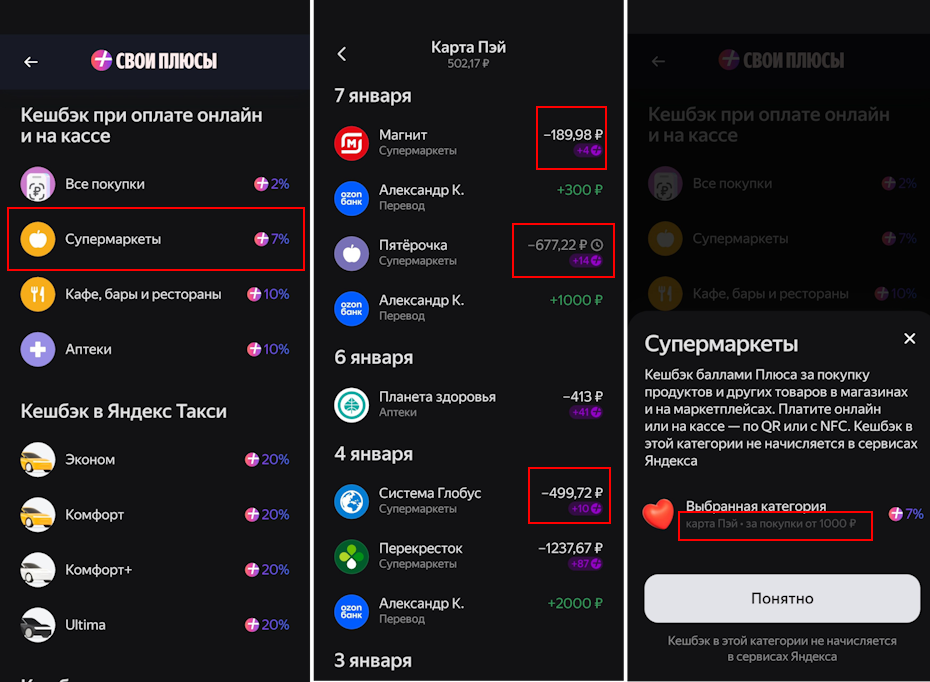Open the Озон Банк transfer icon
Image resolution: width=930 pixels, height=682 pixels.
(x=352, y=197)
